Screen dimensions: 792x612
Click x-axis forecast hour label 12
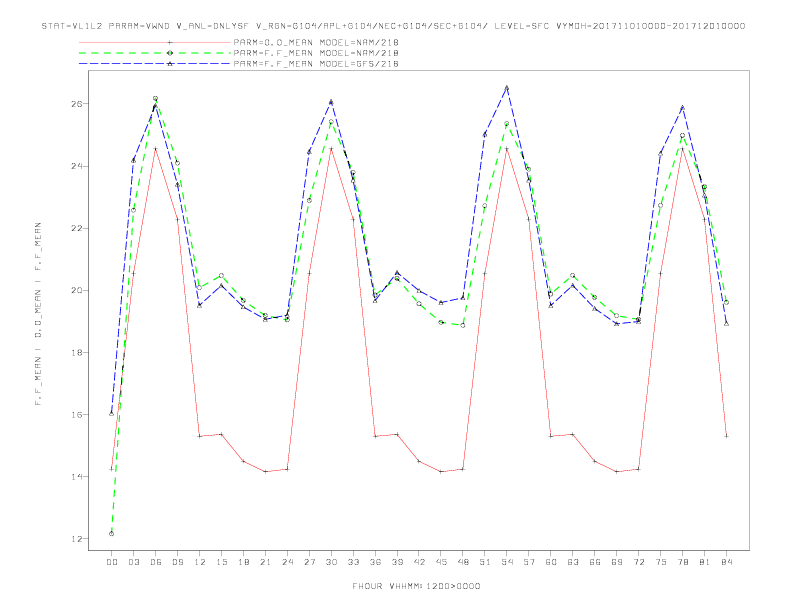[200, 562]
